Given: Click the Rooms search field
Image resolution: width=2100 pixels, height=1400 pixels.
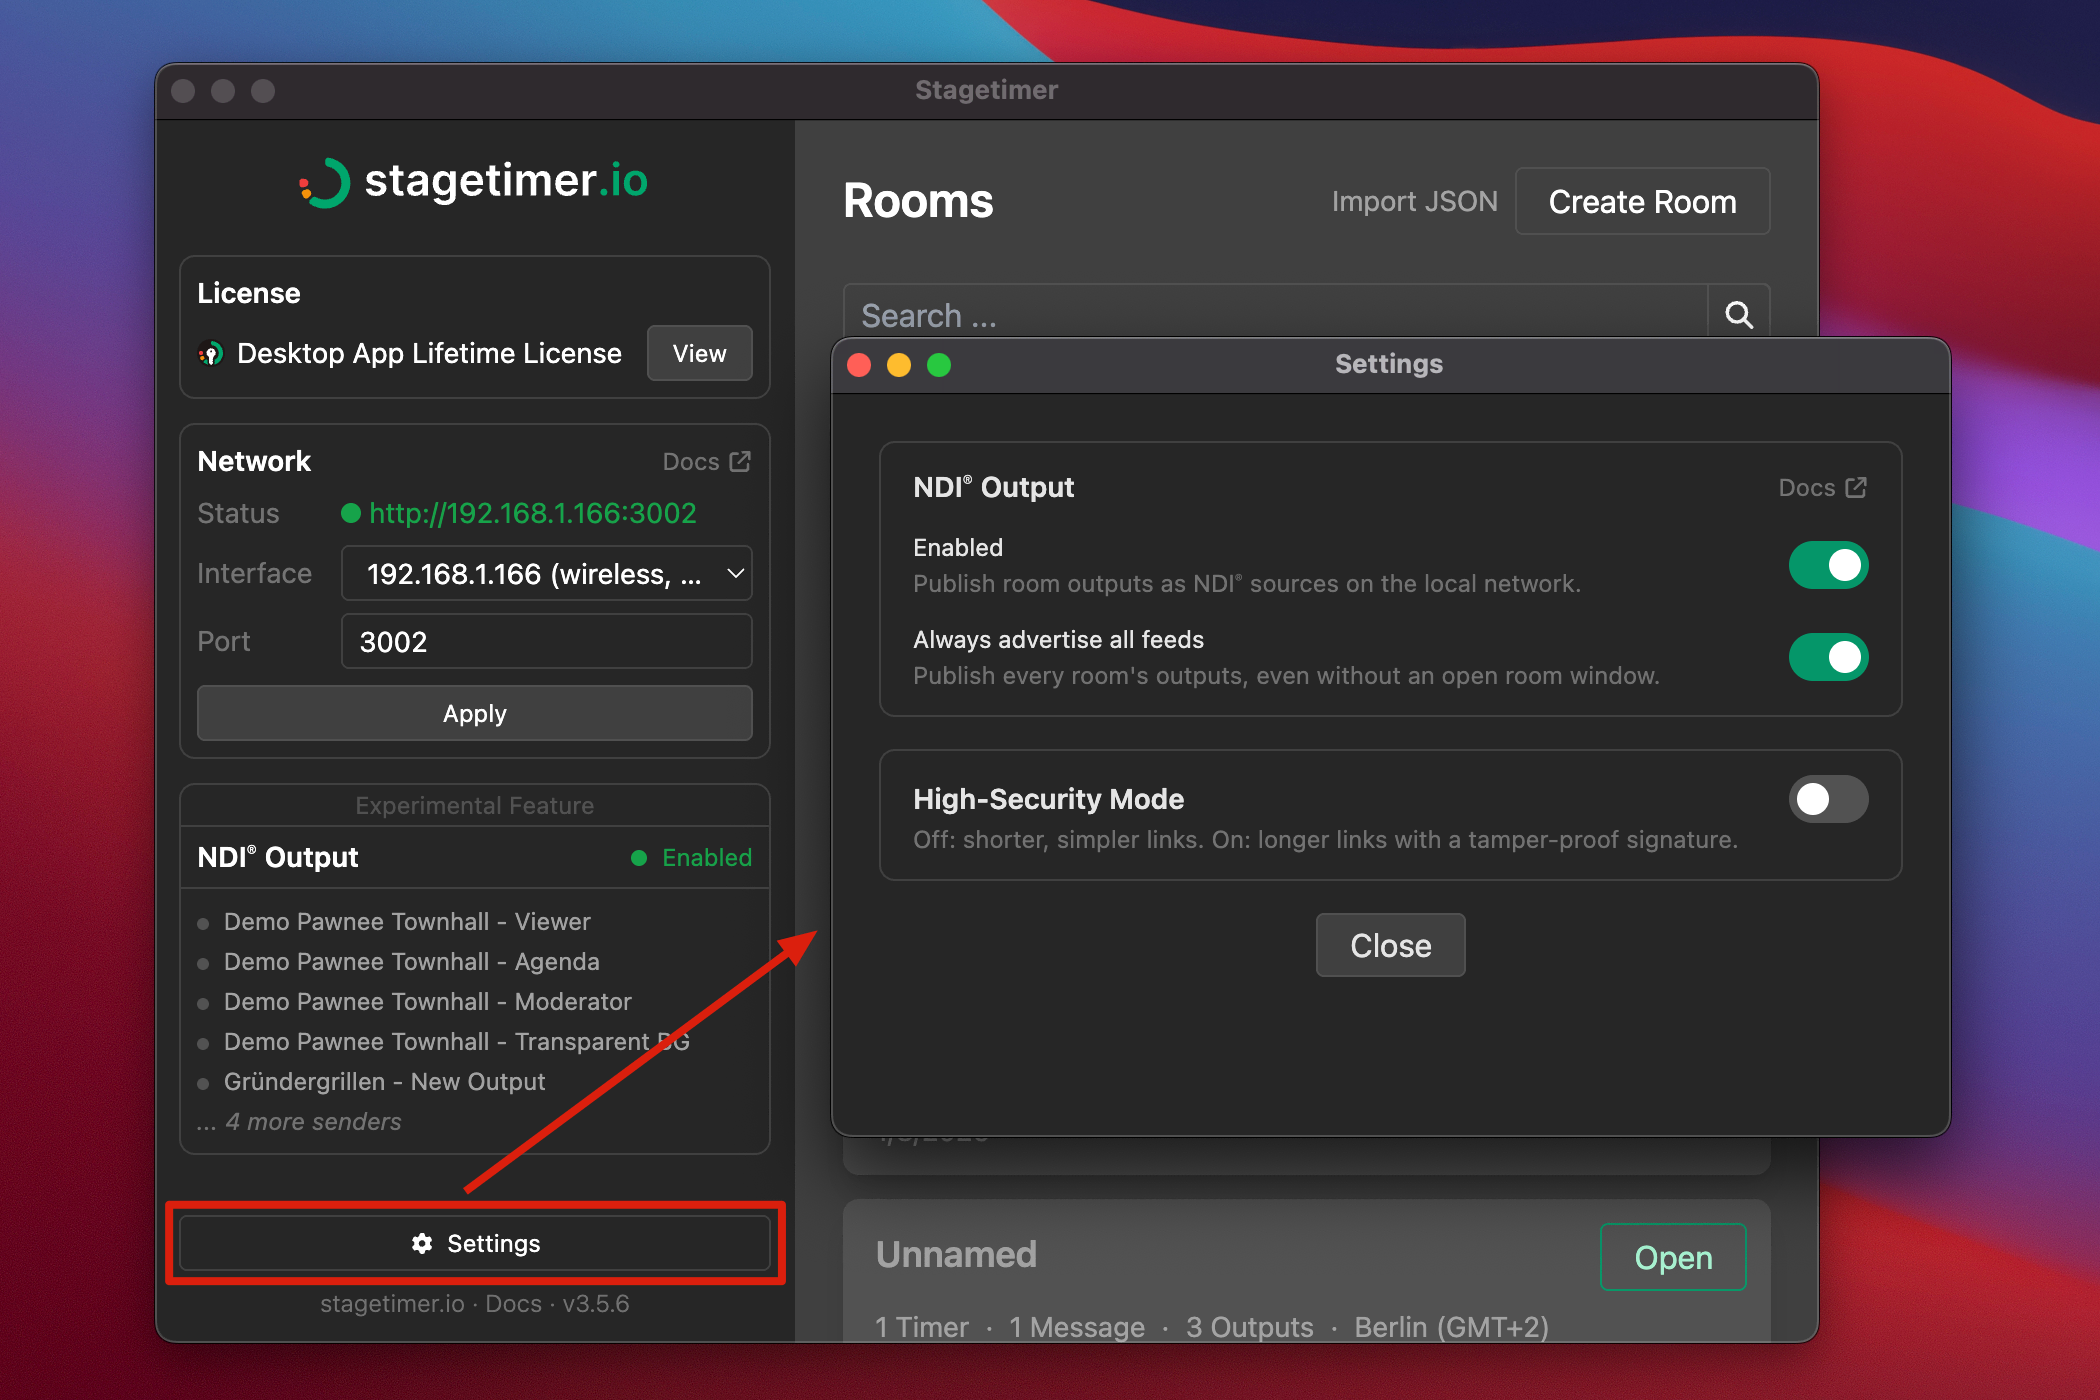Looking at the screenshot, I should pos(1276,315).
